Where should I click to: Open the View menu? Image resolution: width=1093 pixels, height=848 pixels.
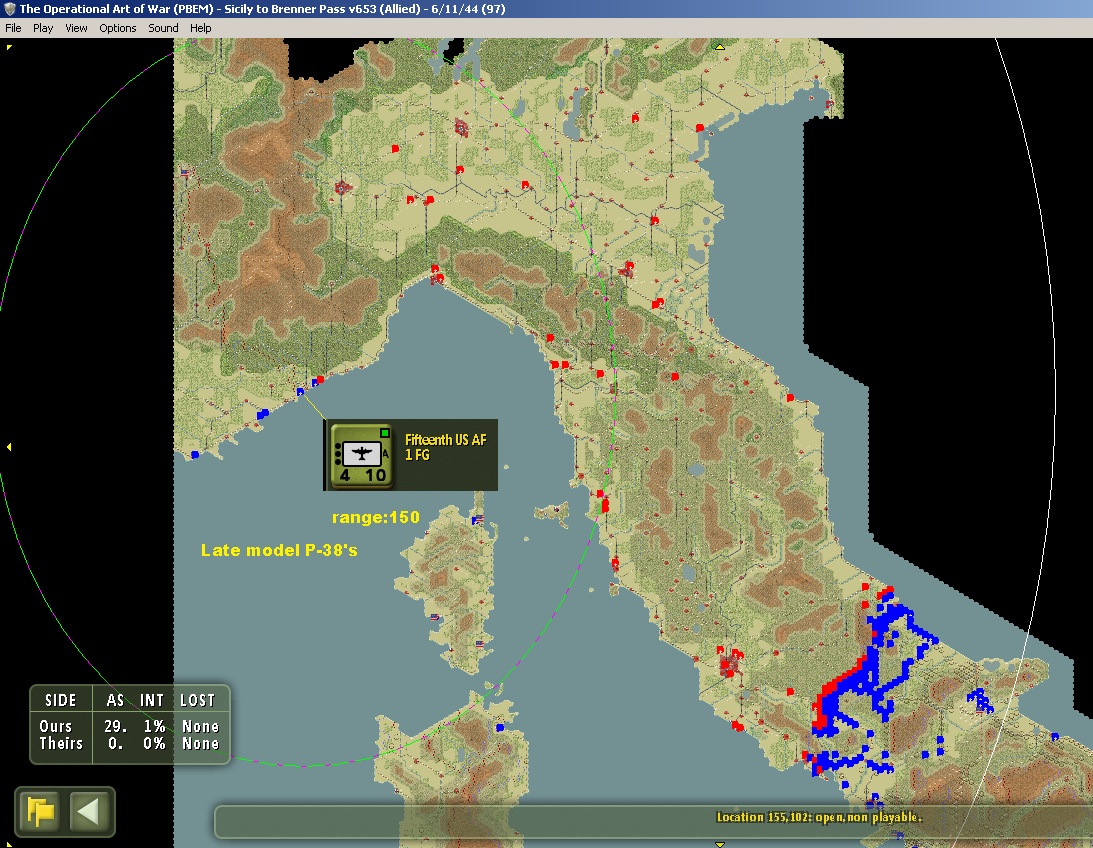point(76,28)
